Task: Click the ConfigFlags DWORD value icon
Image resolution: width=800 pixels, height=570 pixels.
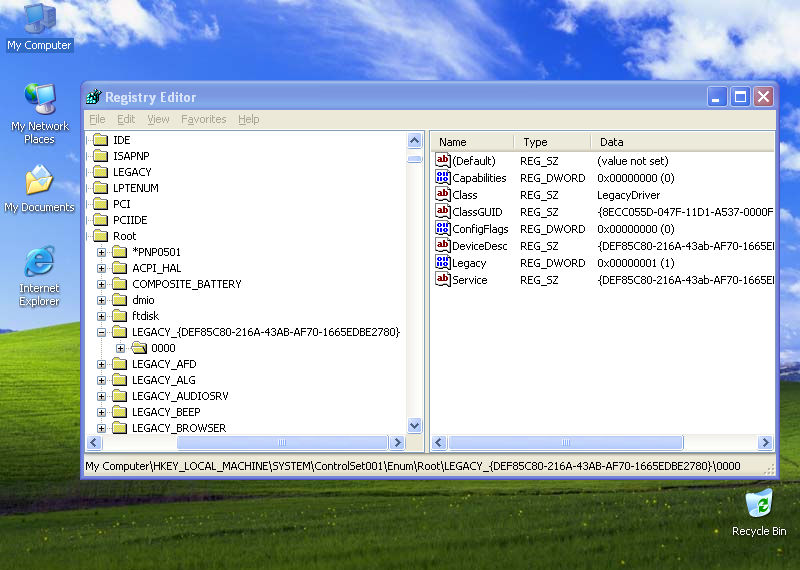Action: click(442, 228)
